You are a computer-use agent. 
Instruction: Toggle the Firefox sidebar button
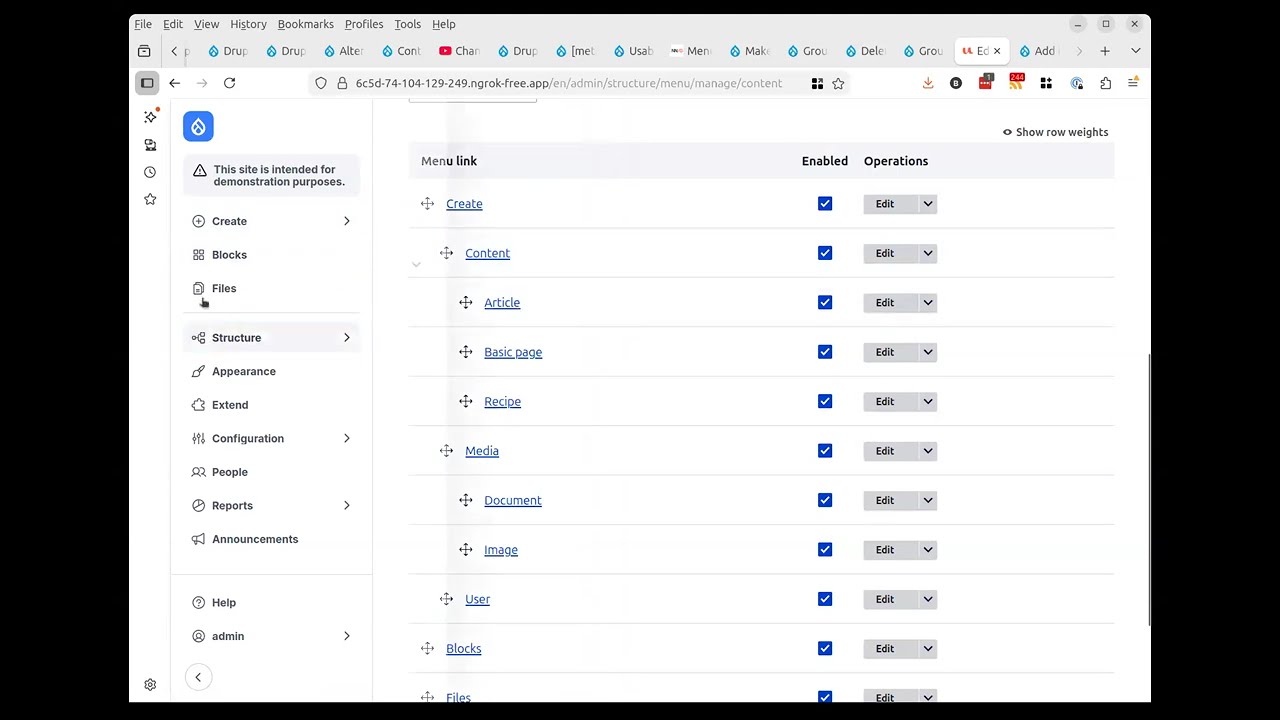(147, 83)
